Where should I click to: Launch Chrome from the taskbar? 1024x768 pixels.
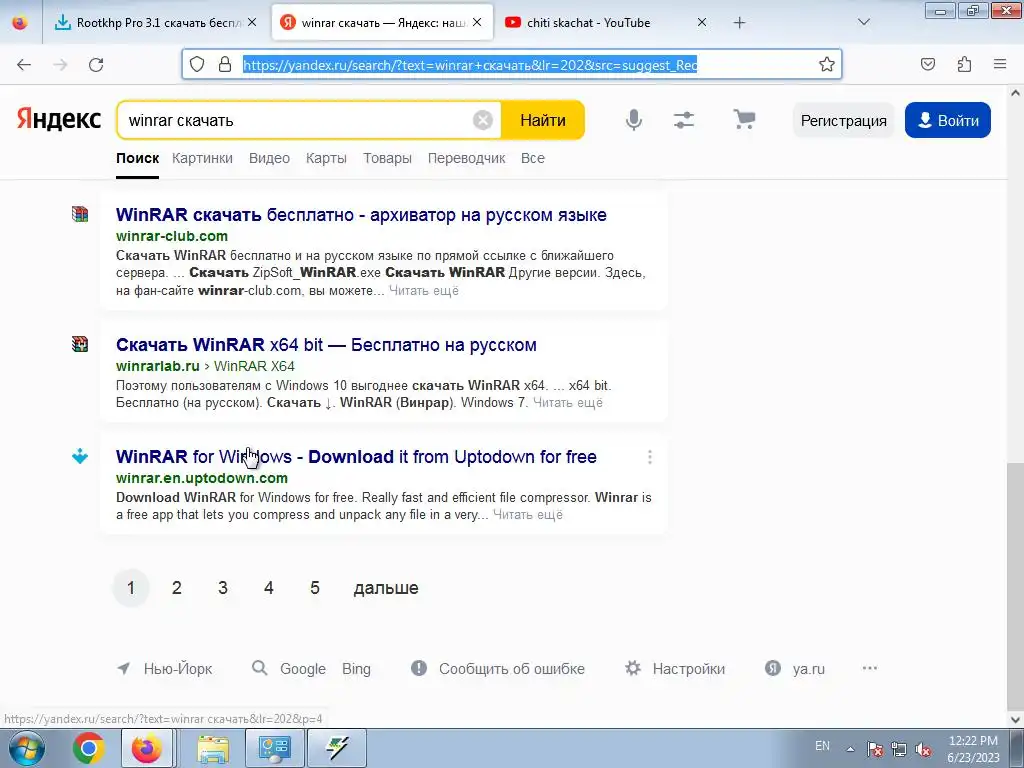click(x=89, y=748)
